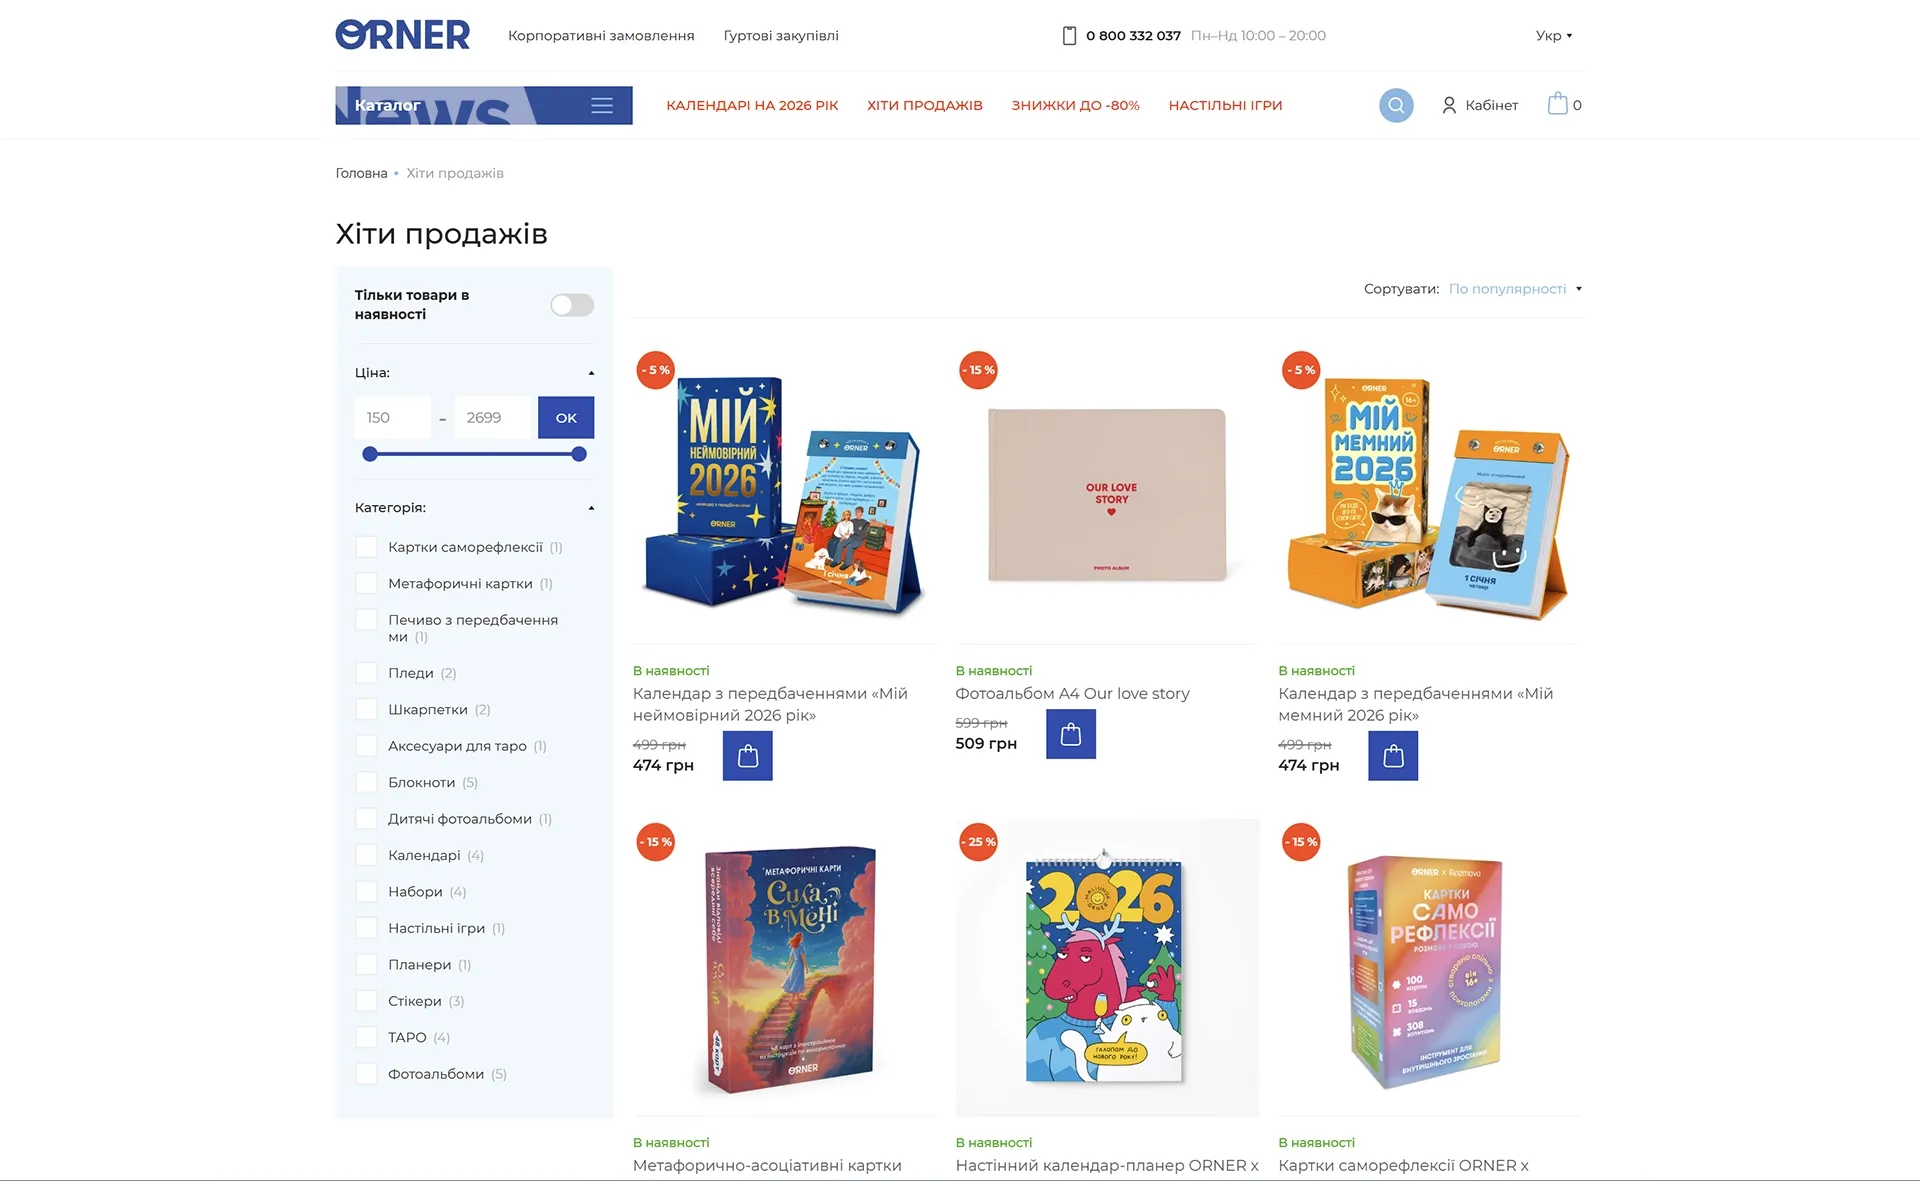Open the Каталог hamburger menu
This screenshot has width=1920, height=1181.
click(602, 105)
